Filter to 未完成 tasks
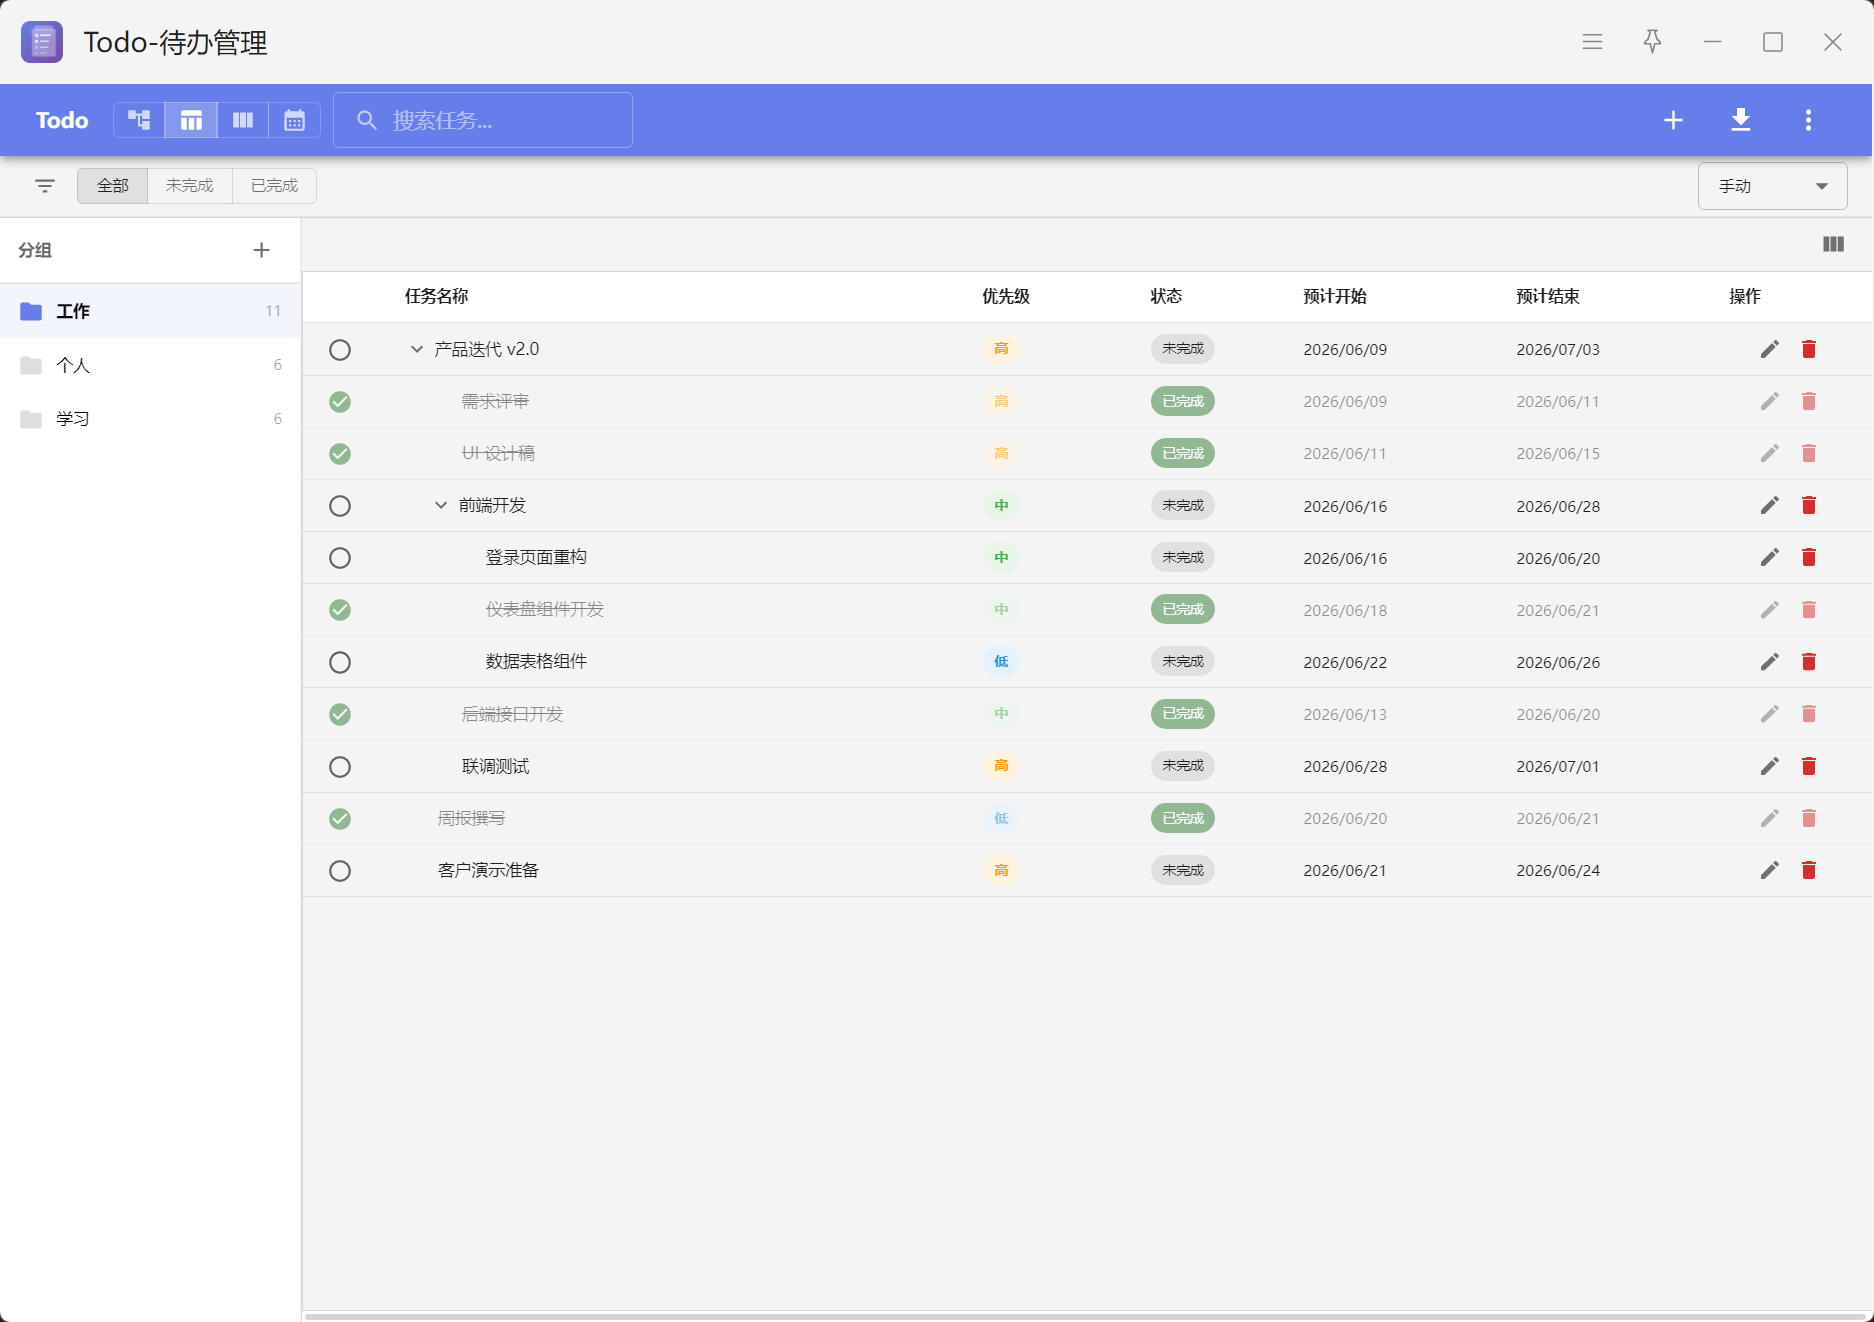This screenshot has height=1322, width=1874. tap(190, 186)
